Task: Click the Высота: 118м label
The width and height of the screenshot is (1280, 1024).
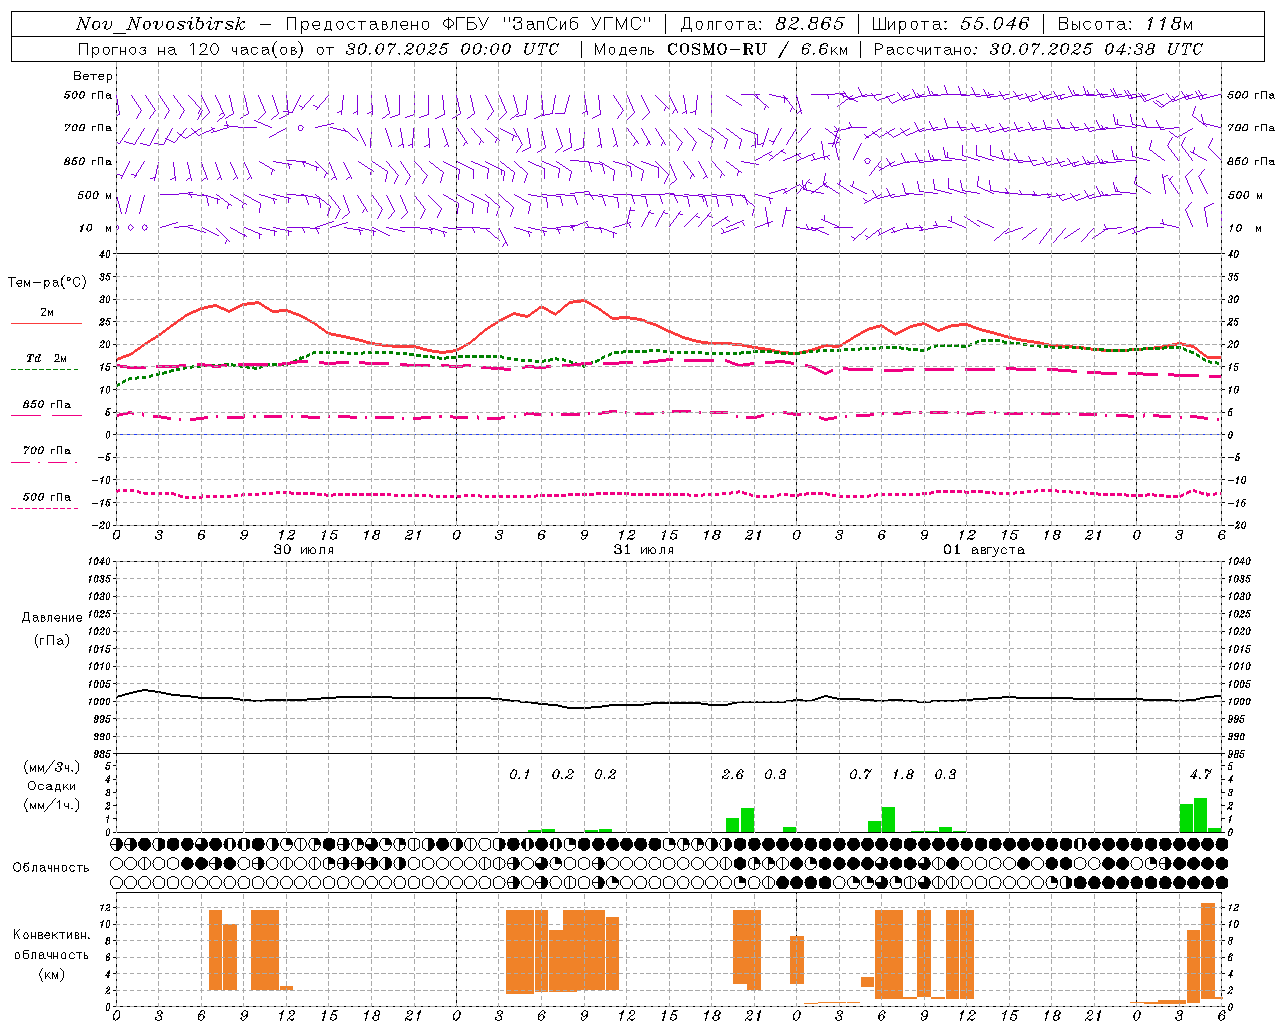Action: [x=1125, y=24]
